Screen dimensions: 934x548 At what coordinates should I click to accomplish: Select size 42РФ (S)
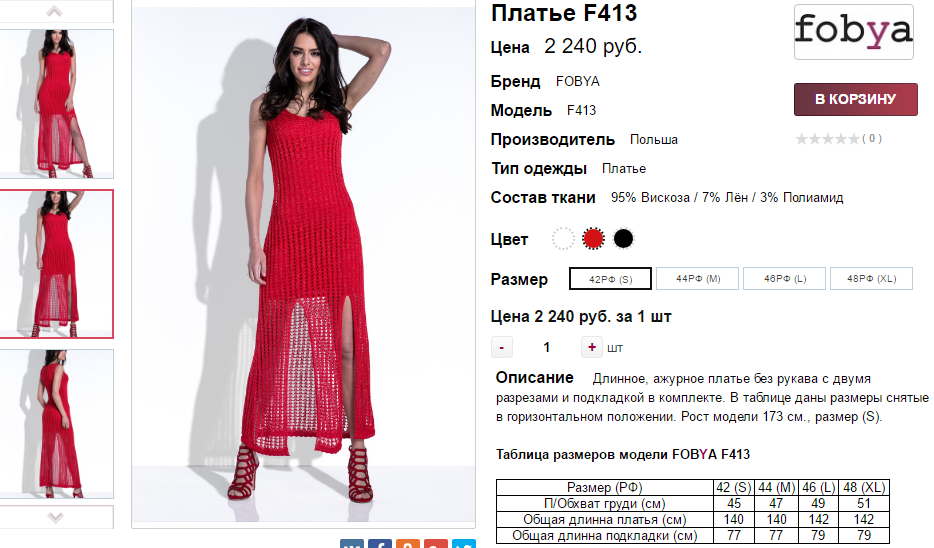(x=611, y=279)
